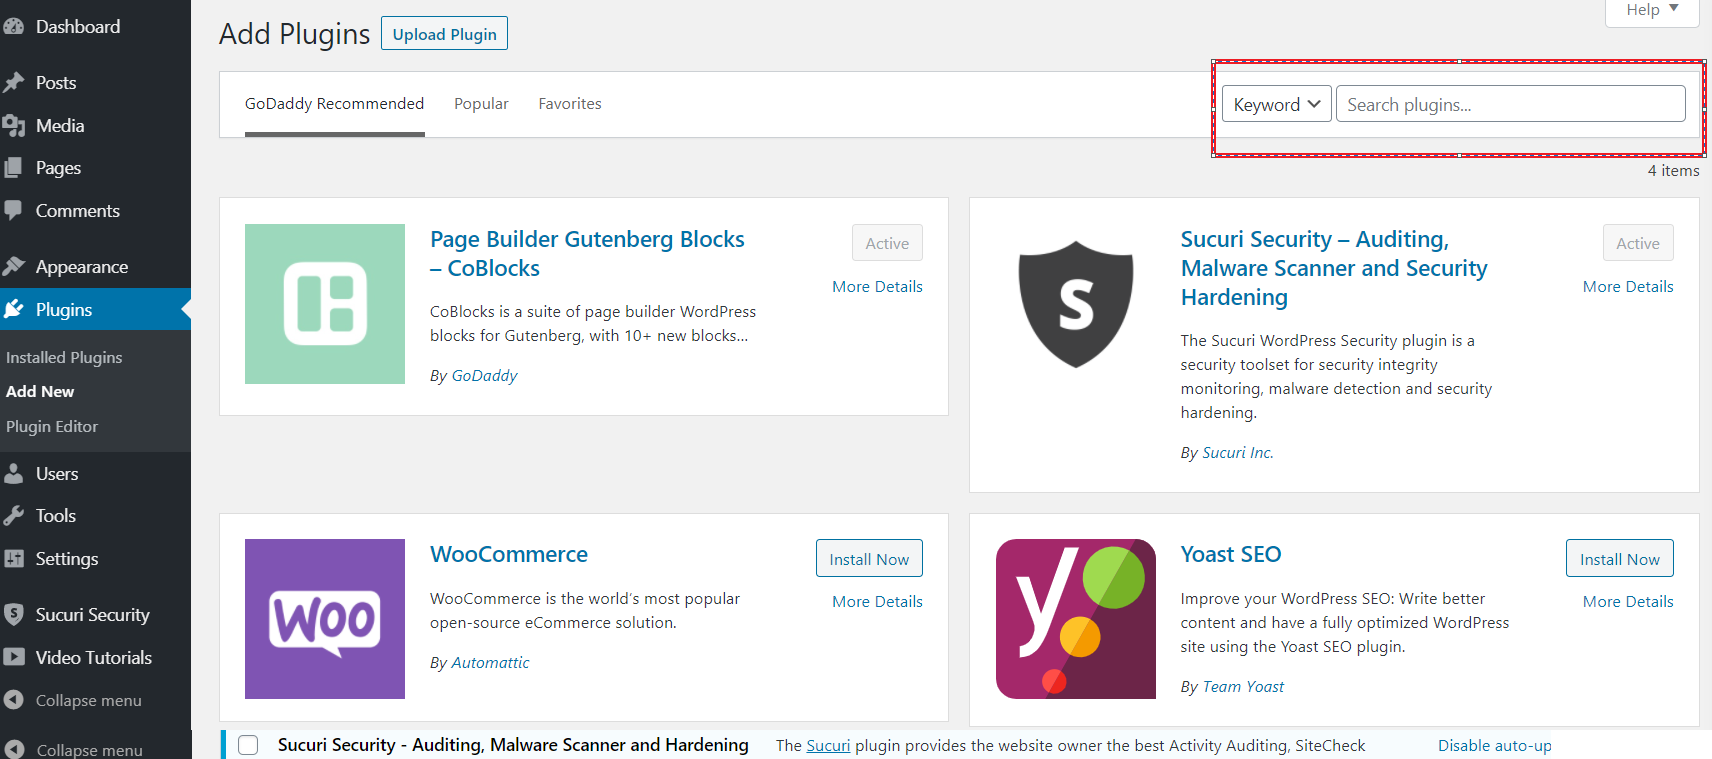Open the Yoast SEO title link
This screenshot has height=759, width=1712.
(1231, 554)
